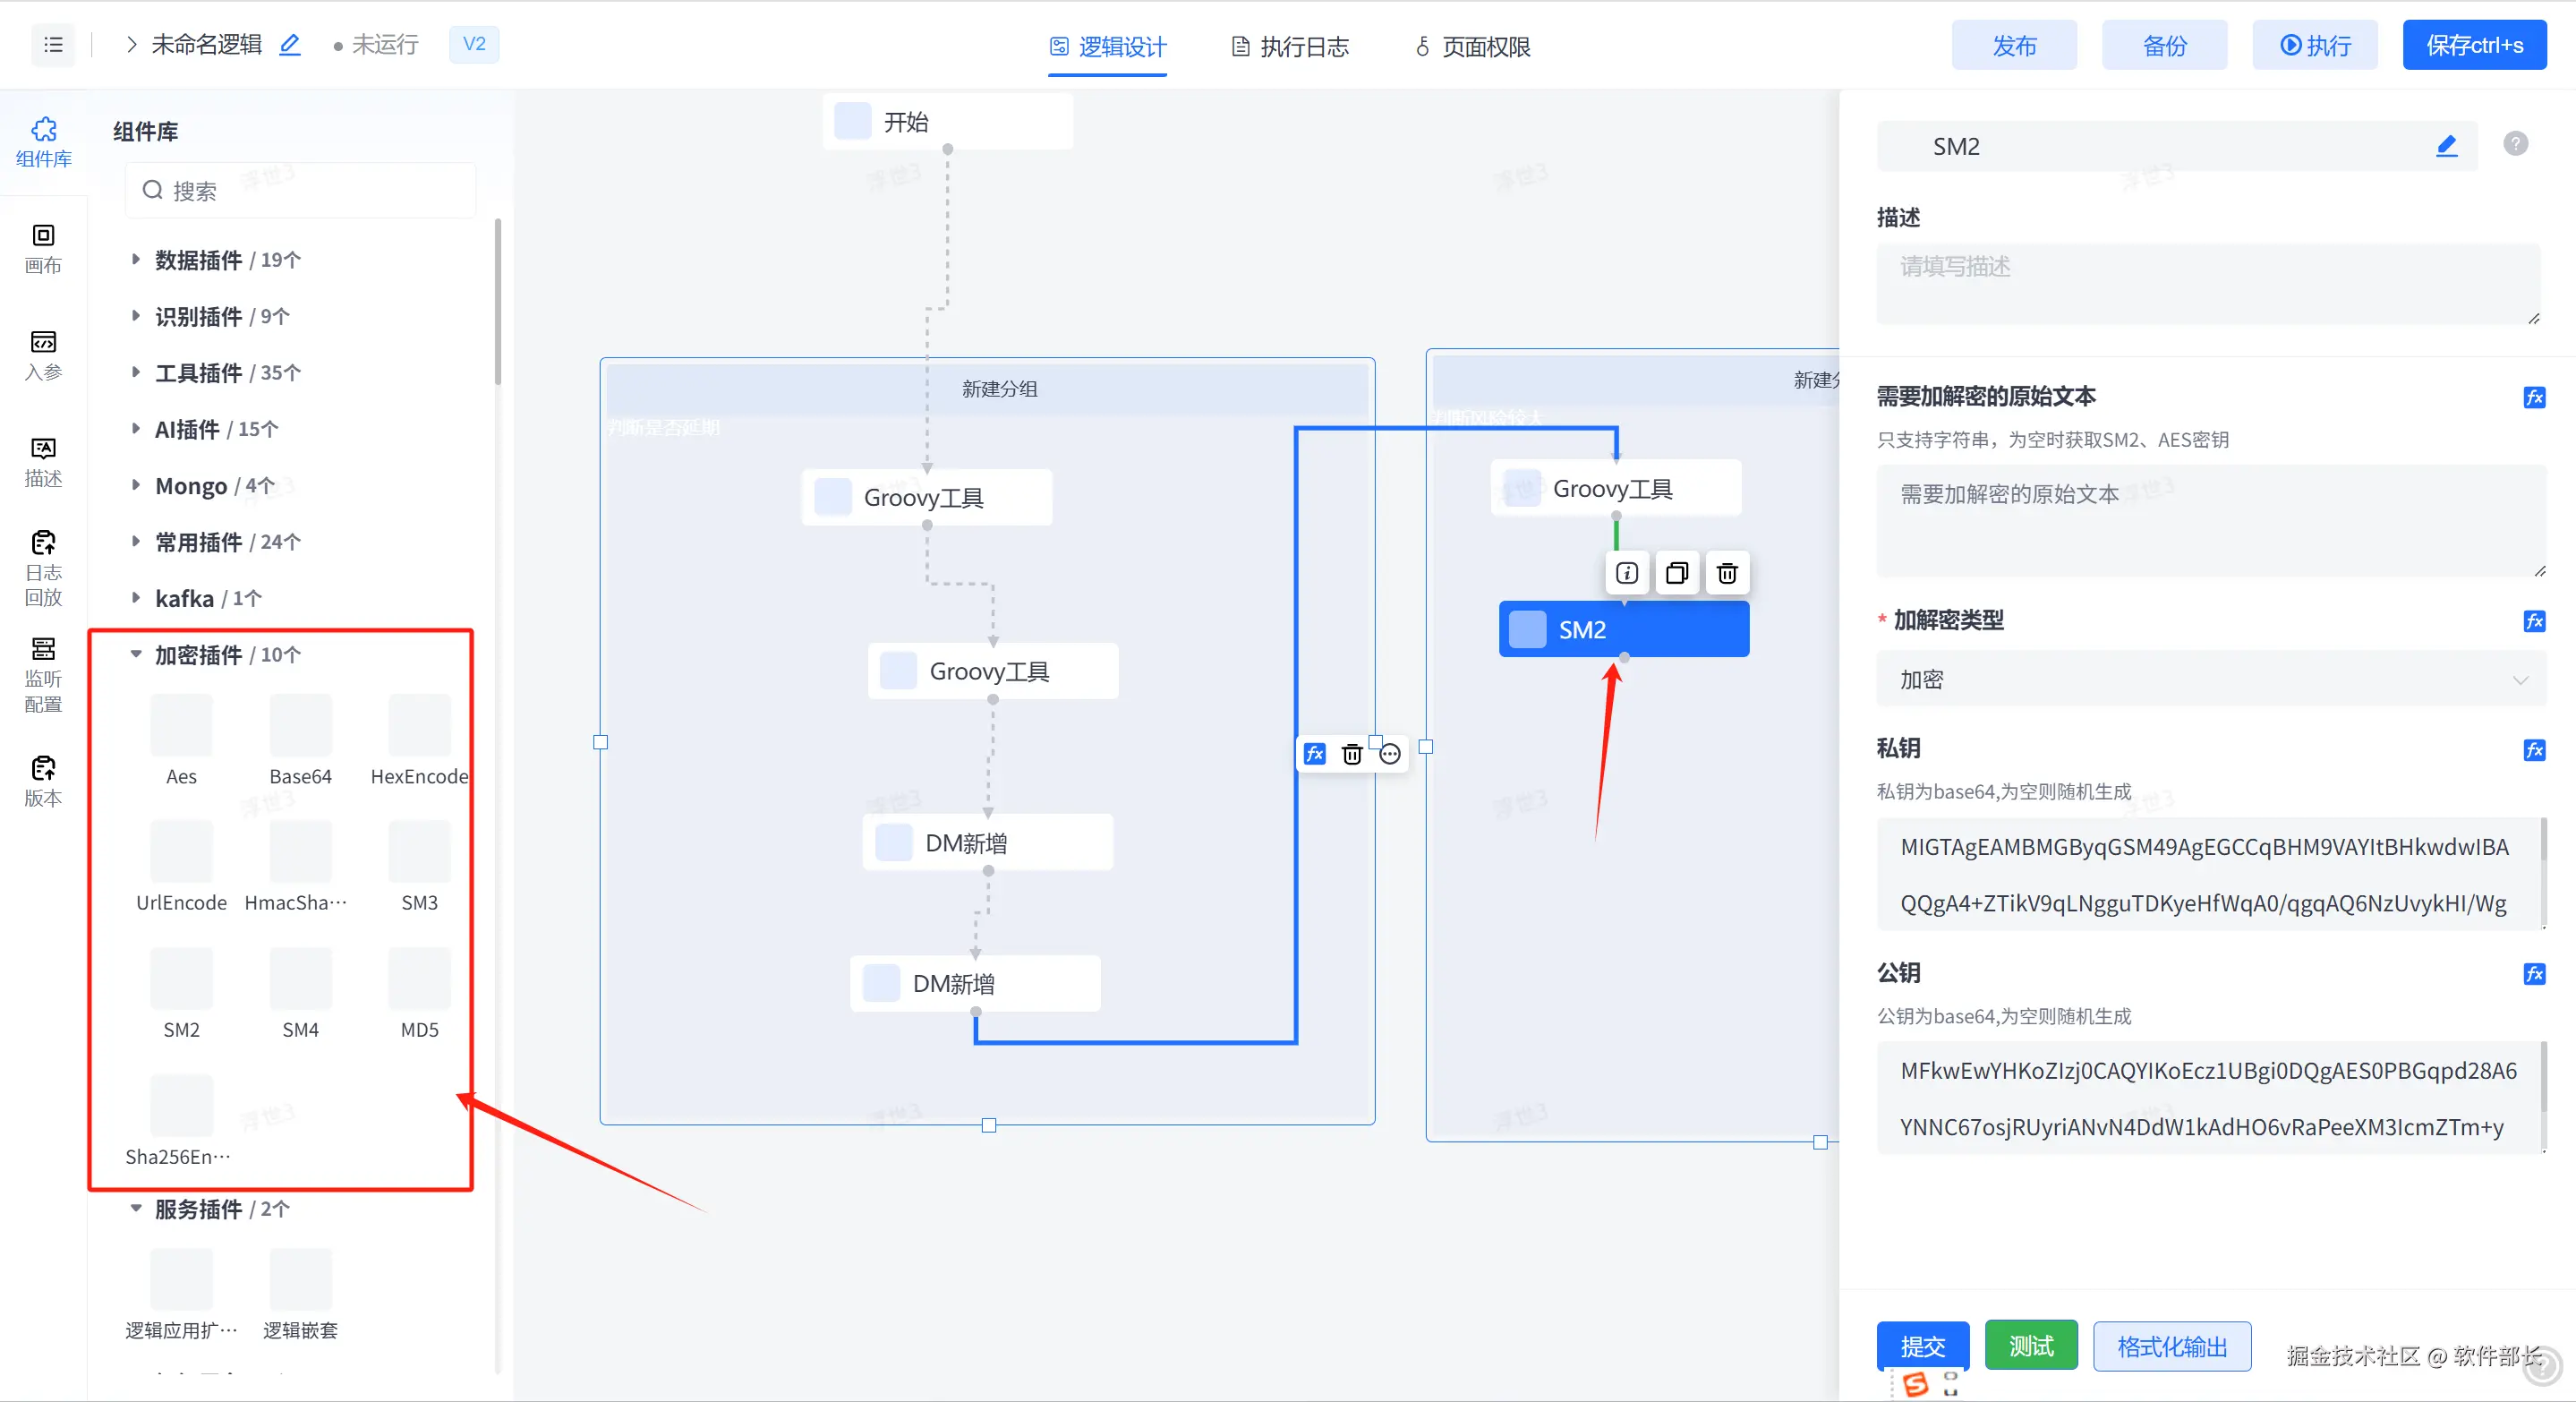Click the fx icon next to 私钥
Image resolution: width=2576 pixels, height=1402 pixels.
tap(2534, 750)
